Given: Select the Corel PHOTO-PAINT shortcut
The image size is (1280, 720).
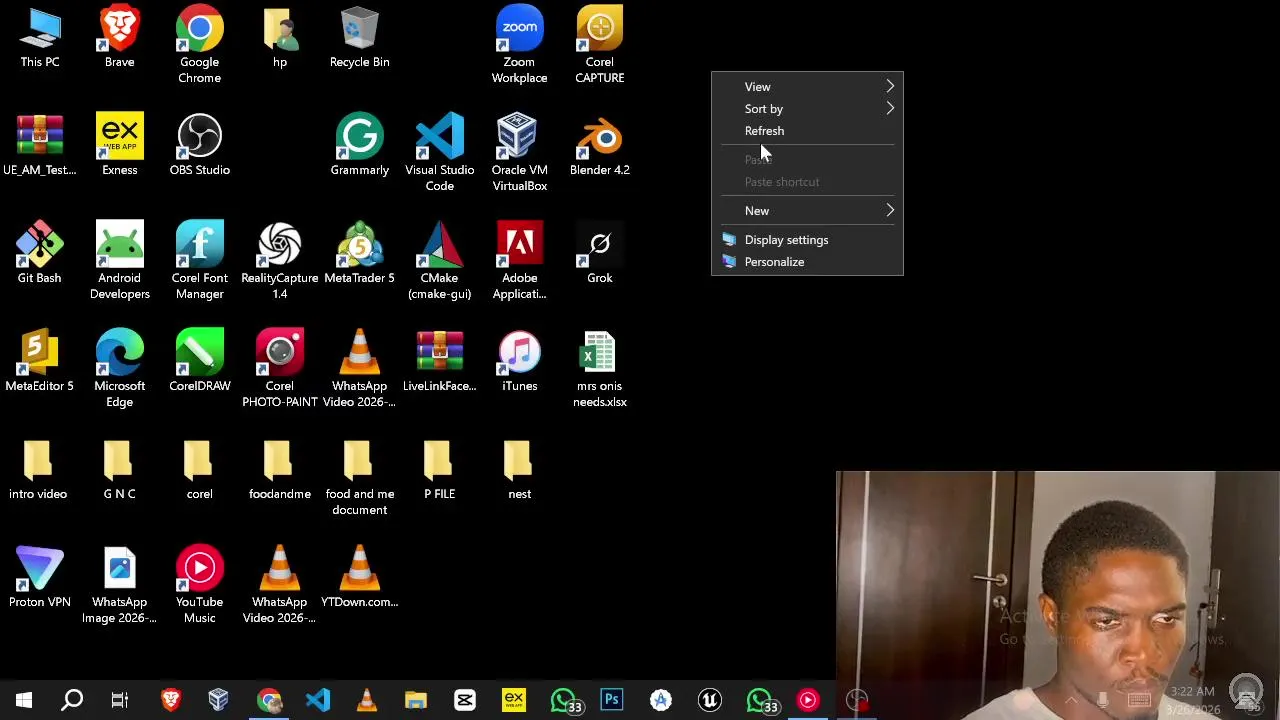Looking at the screenshot, I should [x=280, y=369].
